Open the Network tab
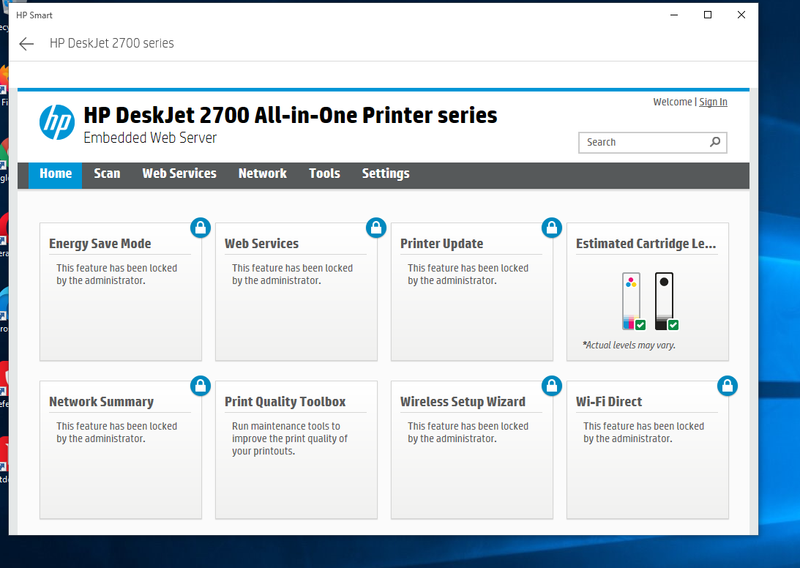Image resolution: width=800 pixels, height=568 pixels. click(263, 174)
